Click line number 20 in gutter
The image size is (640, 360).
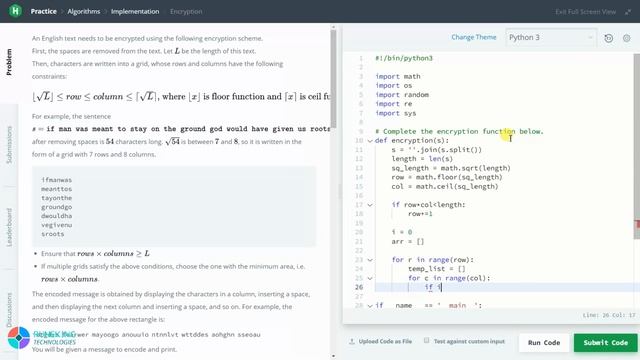point(359,232)
